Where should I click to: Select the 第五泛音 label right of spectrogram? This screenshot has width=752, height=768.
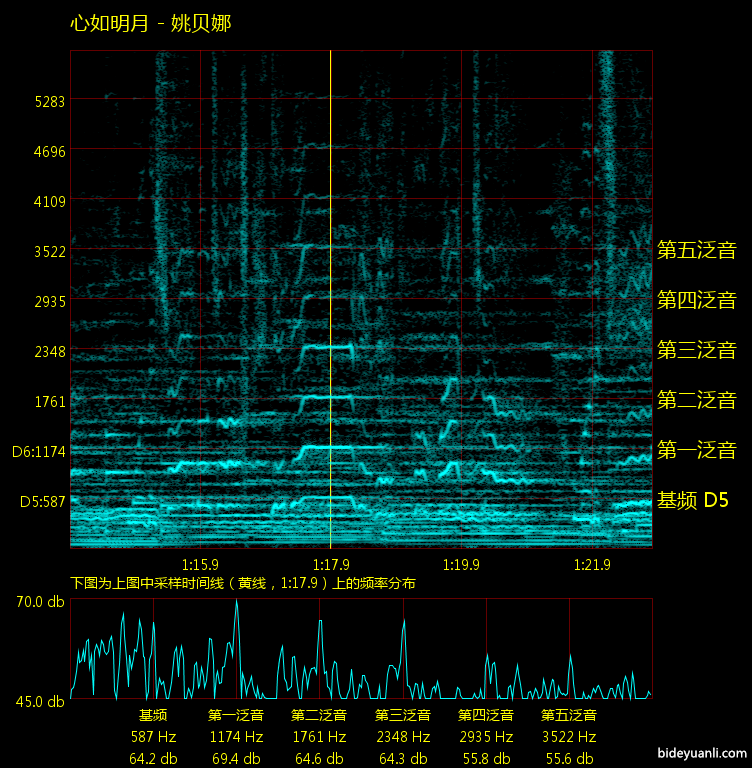(696, 250)
